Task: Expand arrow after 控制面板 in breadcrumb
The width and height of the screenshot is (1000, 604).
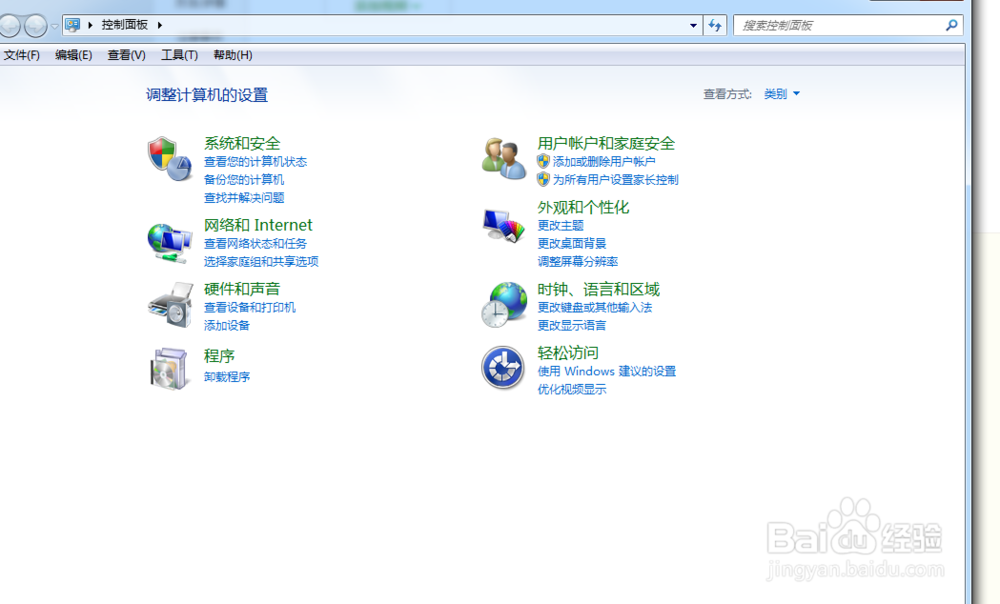Action: (x=159, y=25)
